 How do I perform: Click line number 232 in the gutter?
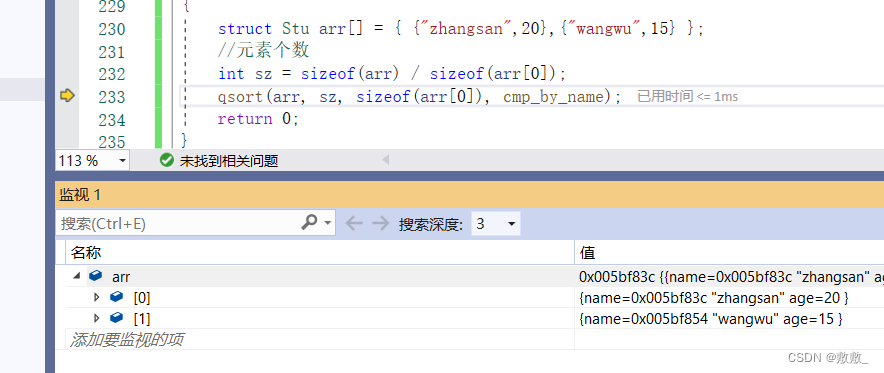tap(112, 74)
